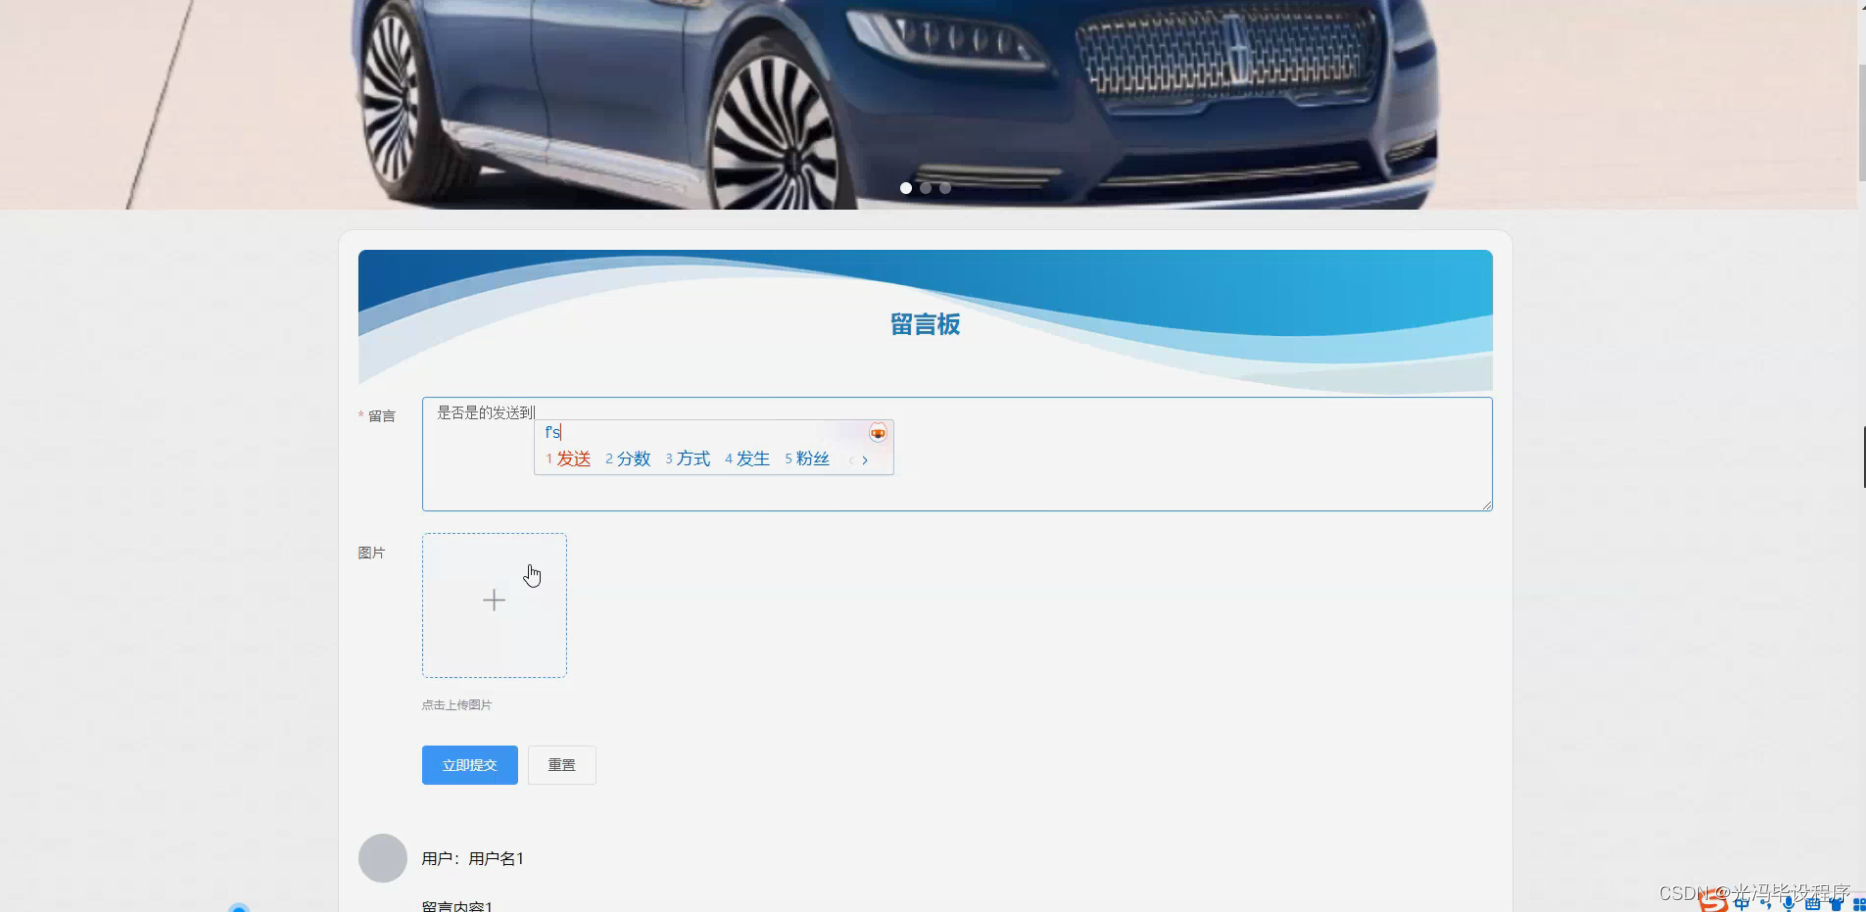1866x912 pixels.
Task: Click the gray user avatar of 用户名1
Action: click(382, 858)
